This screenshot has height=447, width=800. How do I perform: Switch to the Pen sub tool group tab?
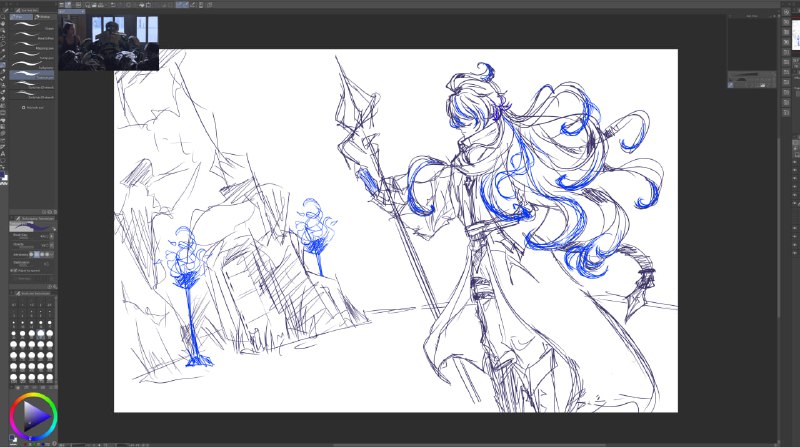[21, 17]
